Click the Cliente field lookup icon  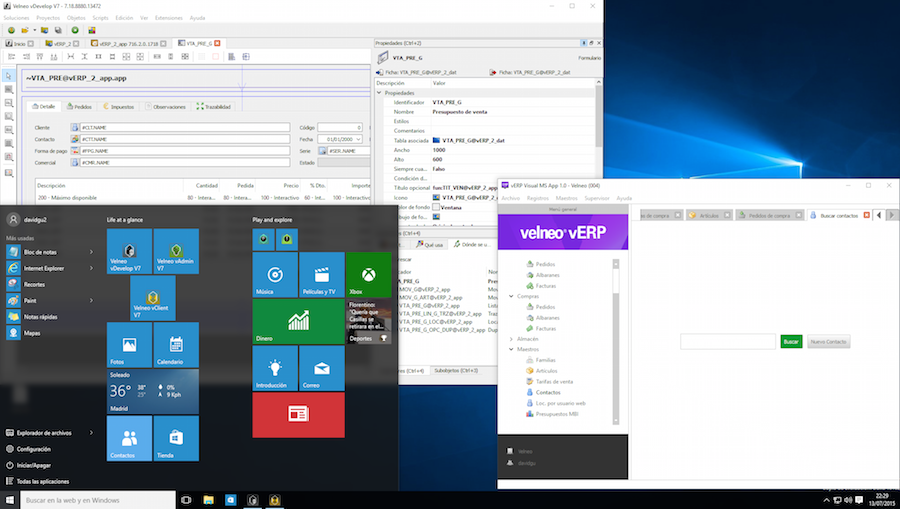point(75,127)
